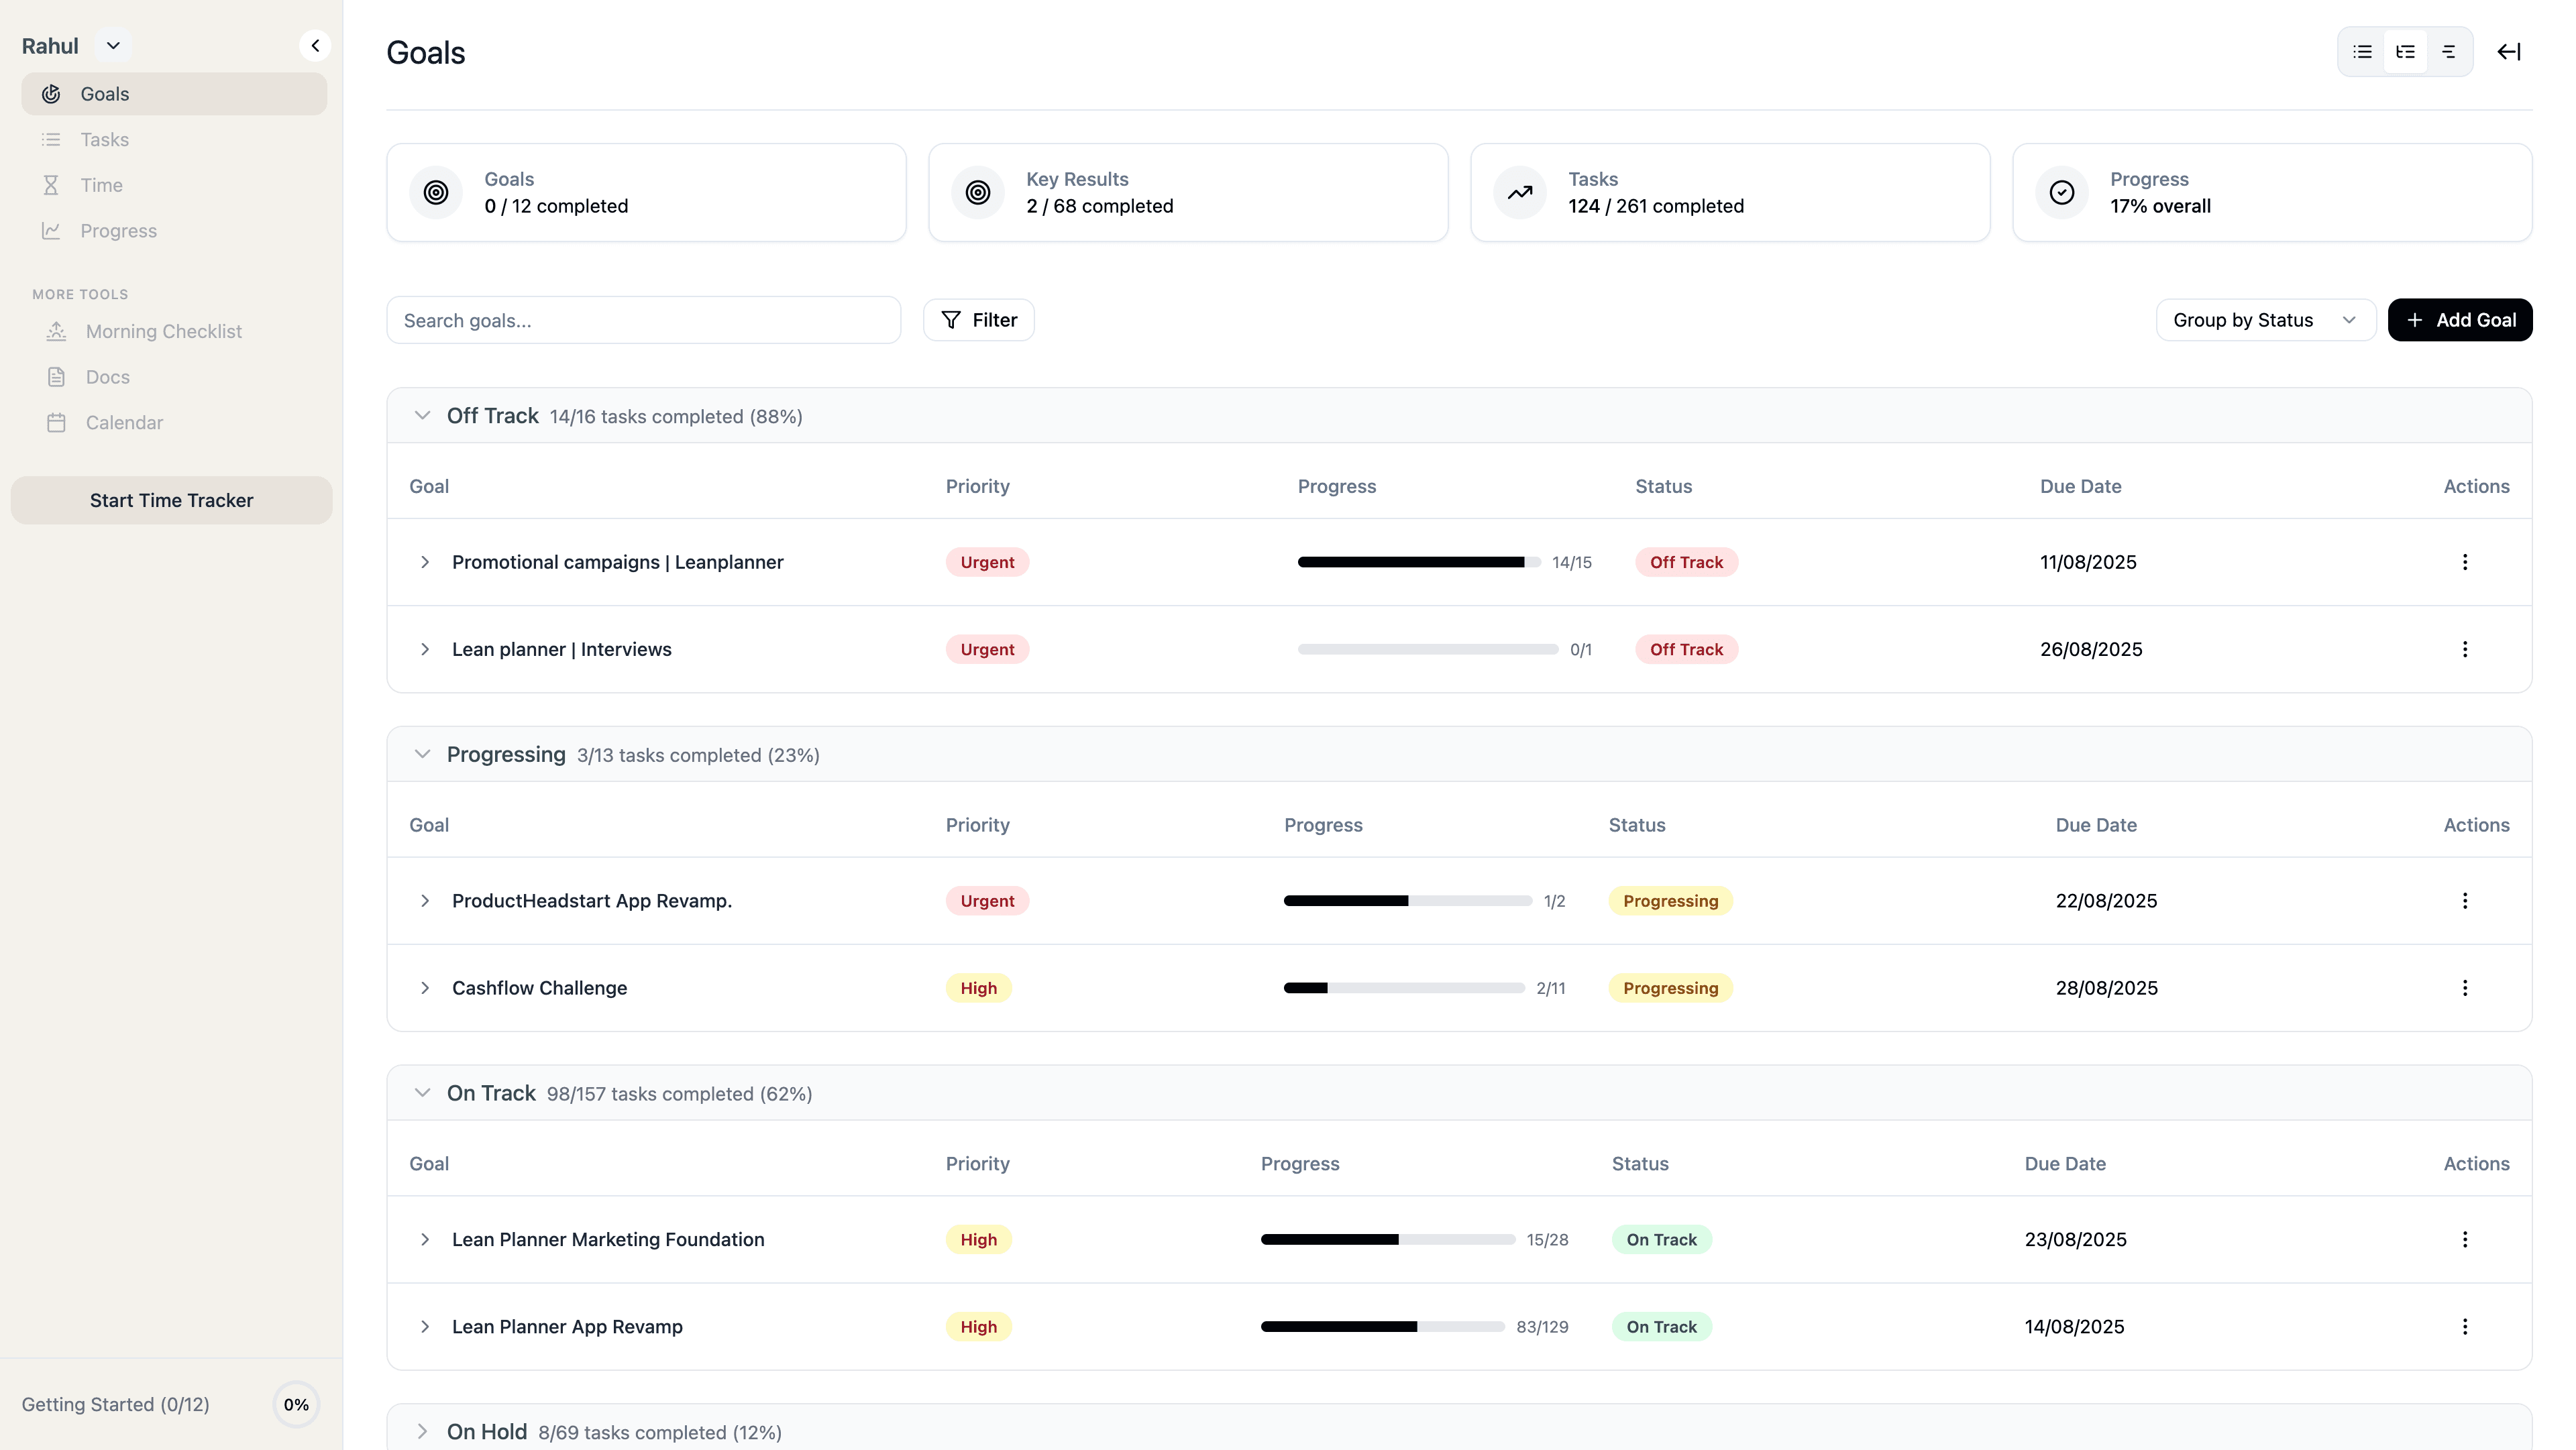Collapse the Off Track section
The width and height of the screenshot is (2576, 1450).
coord(423,415)
